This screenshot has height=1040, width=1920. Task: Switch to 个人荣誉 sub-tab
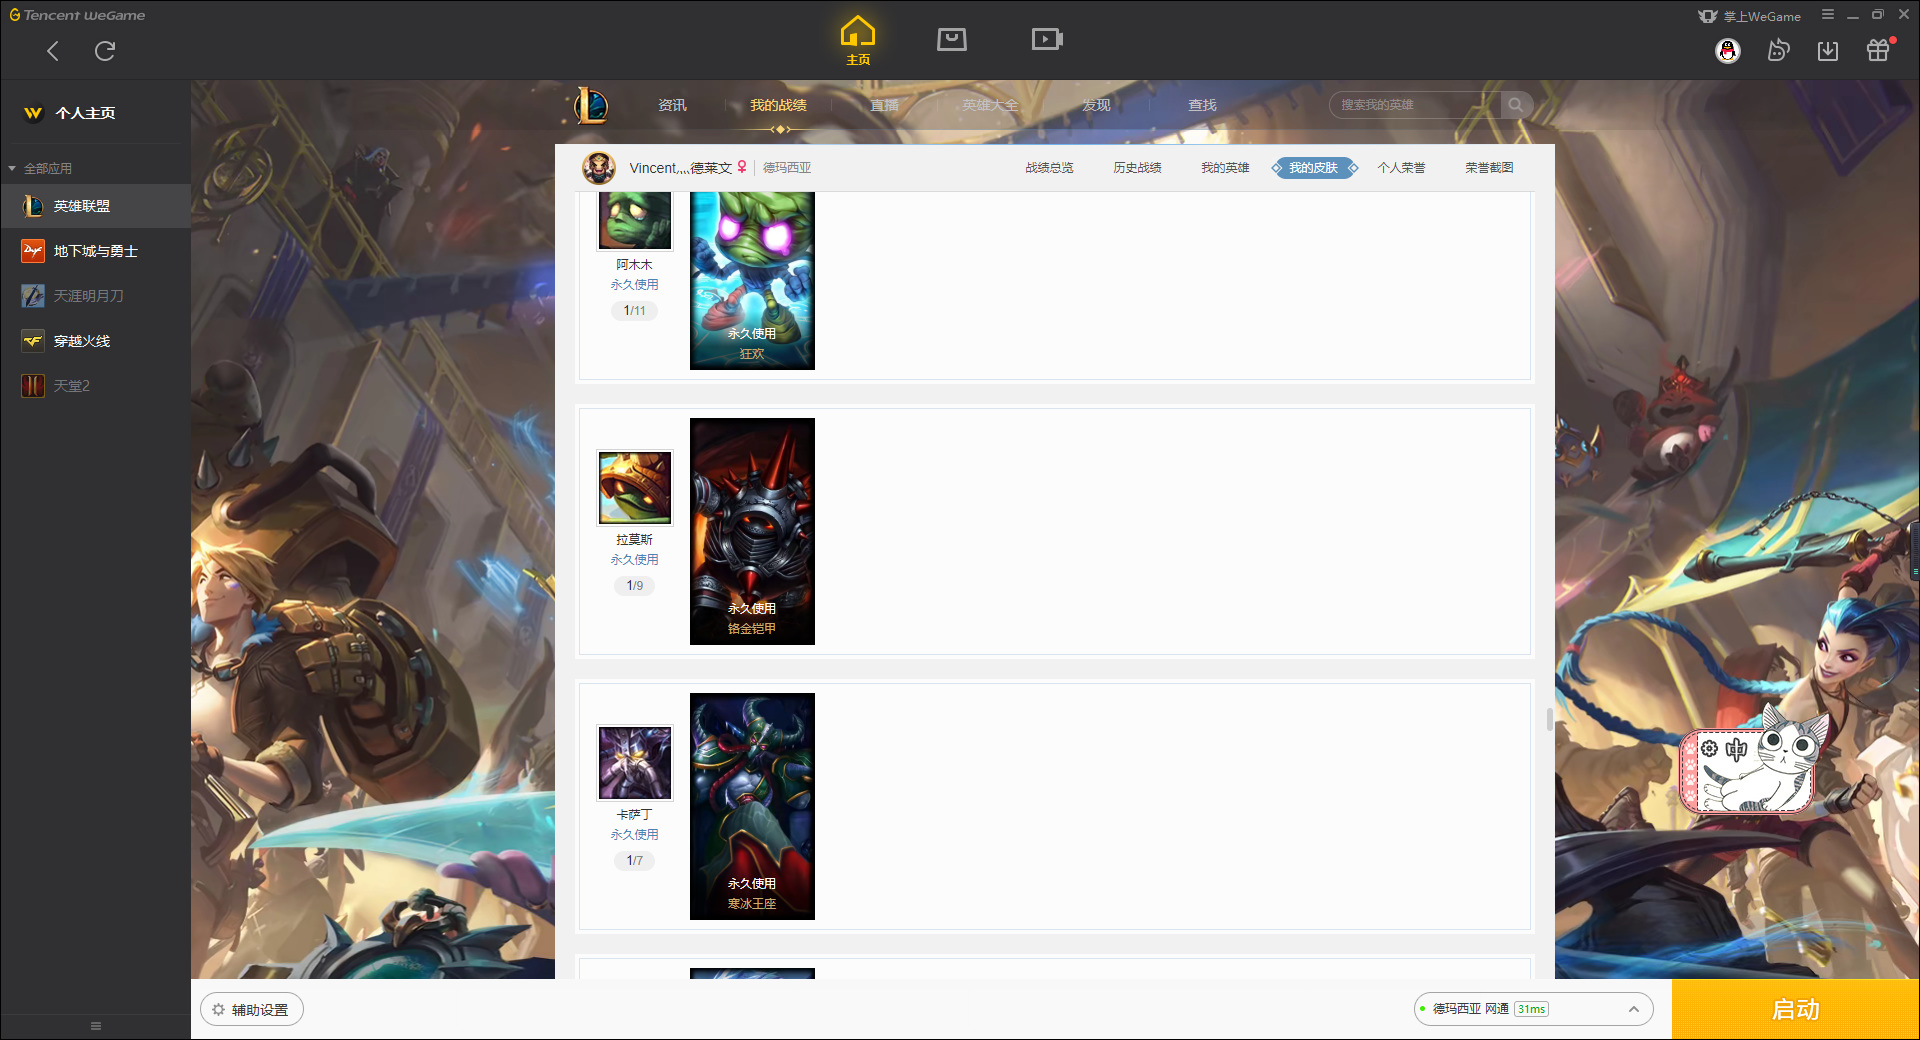1401,168
